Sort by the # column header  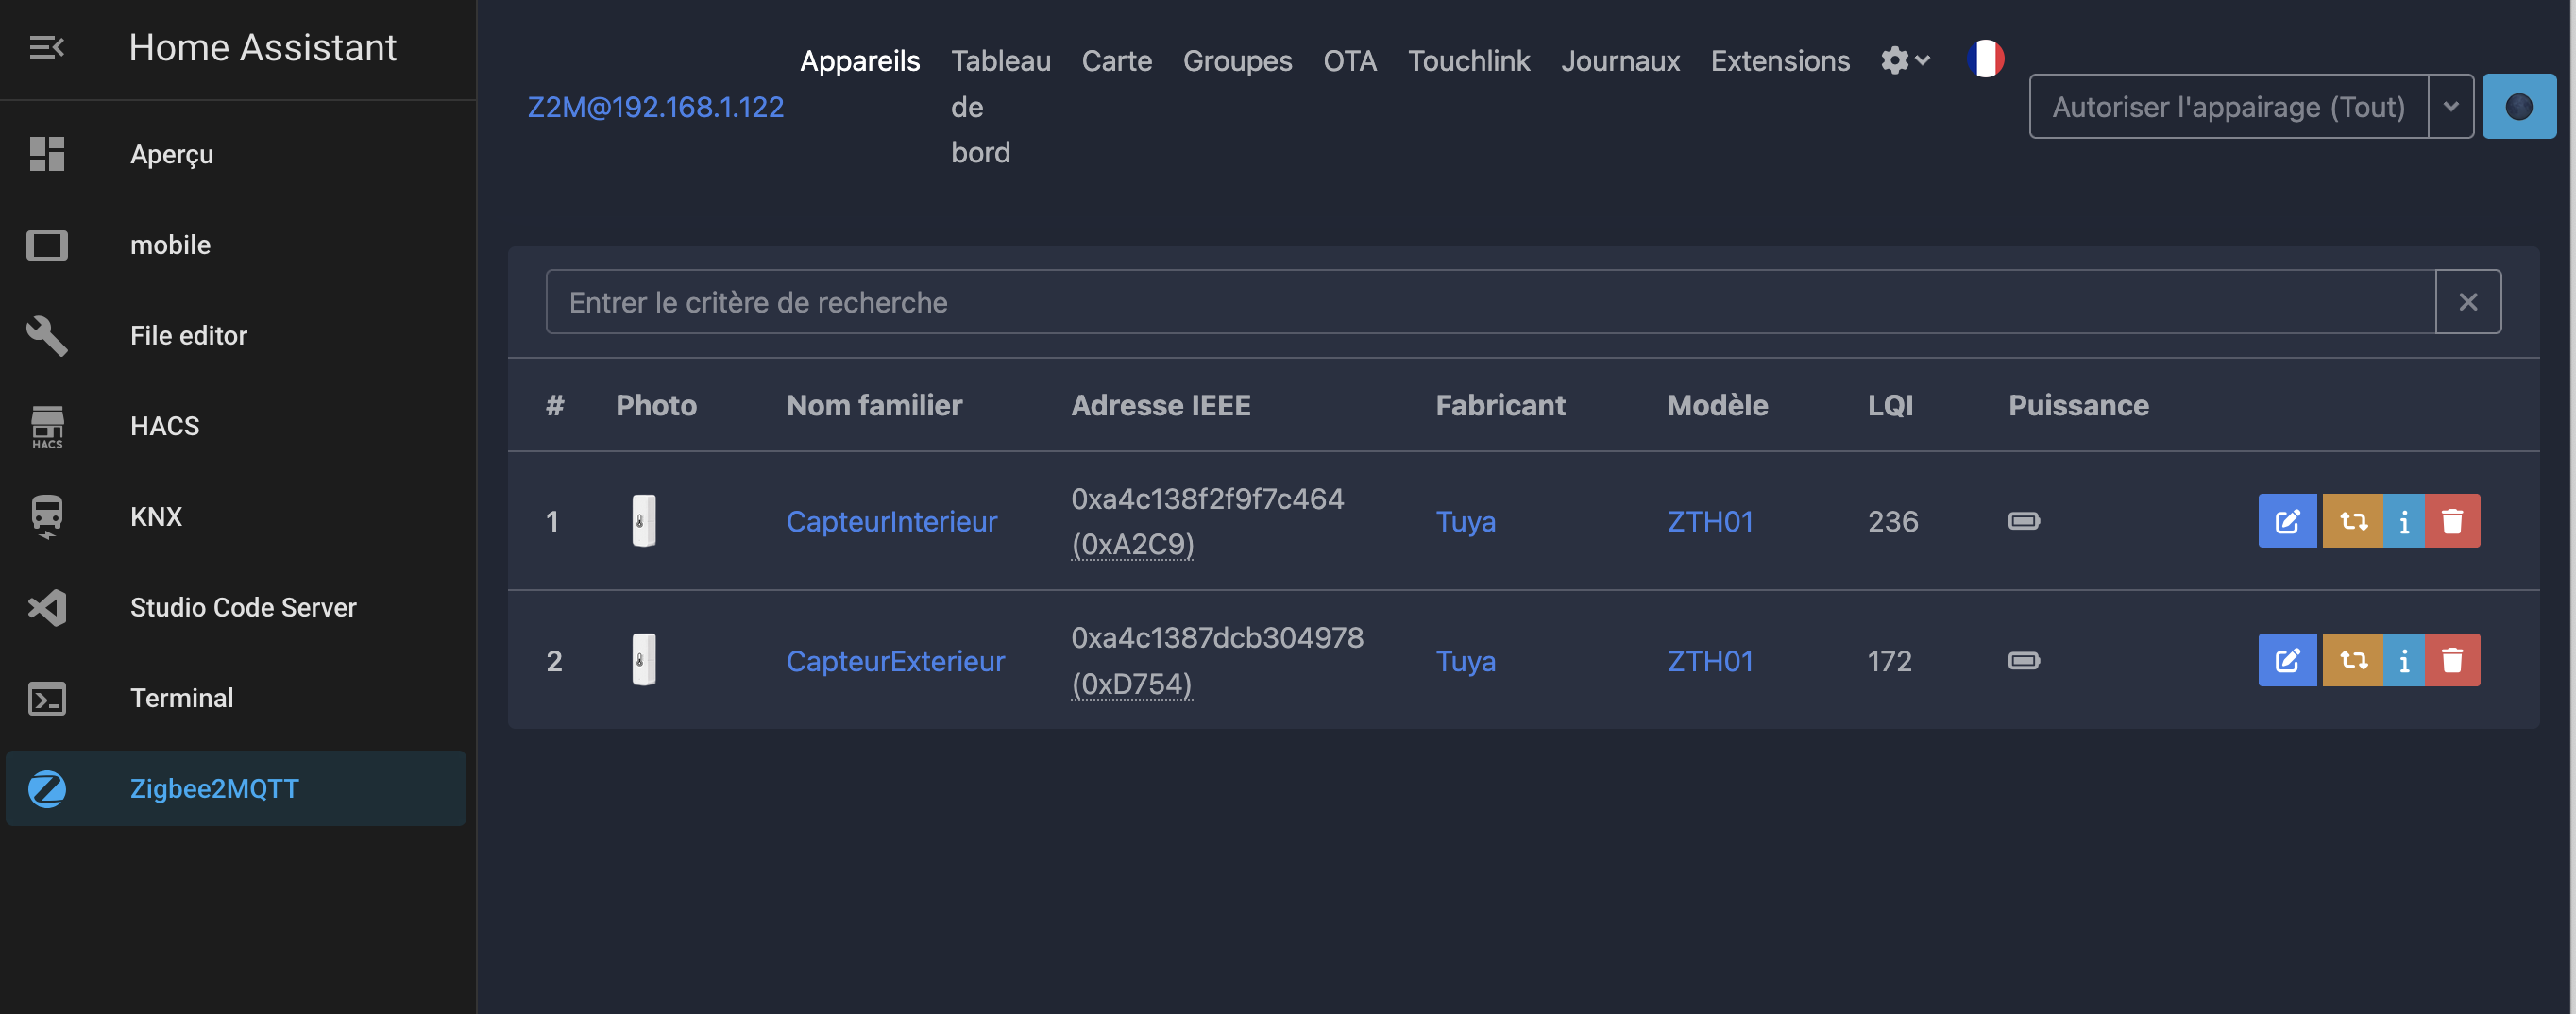point(555,405)
